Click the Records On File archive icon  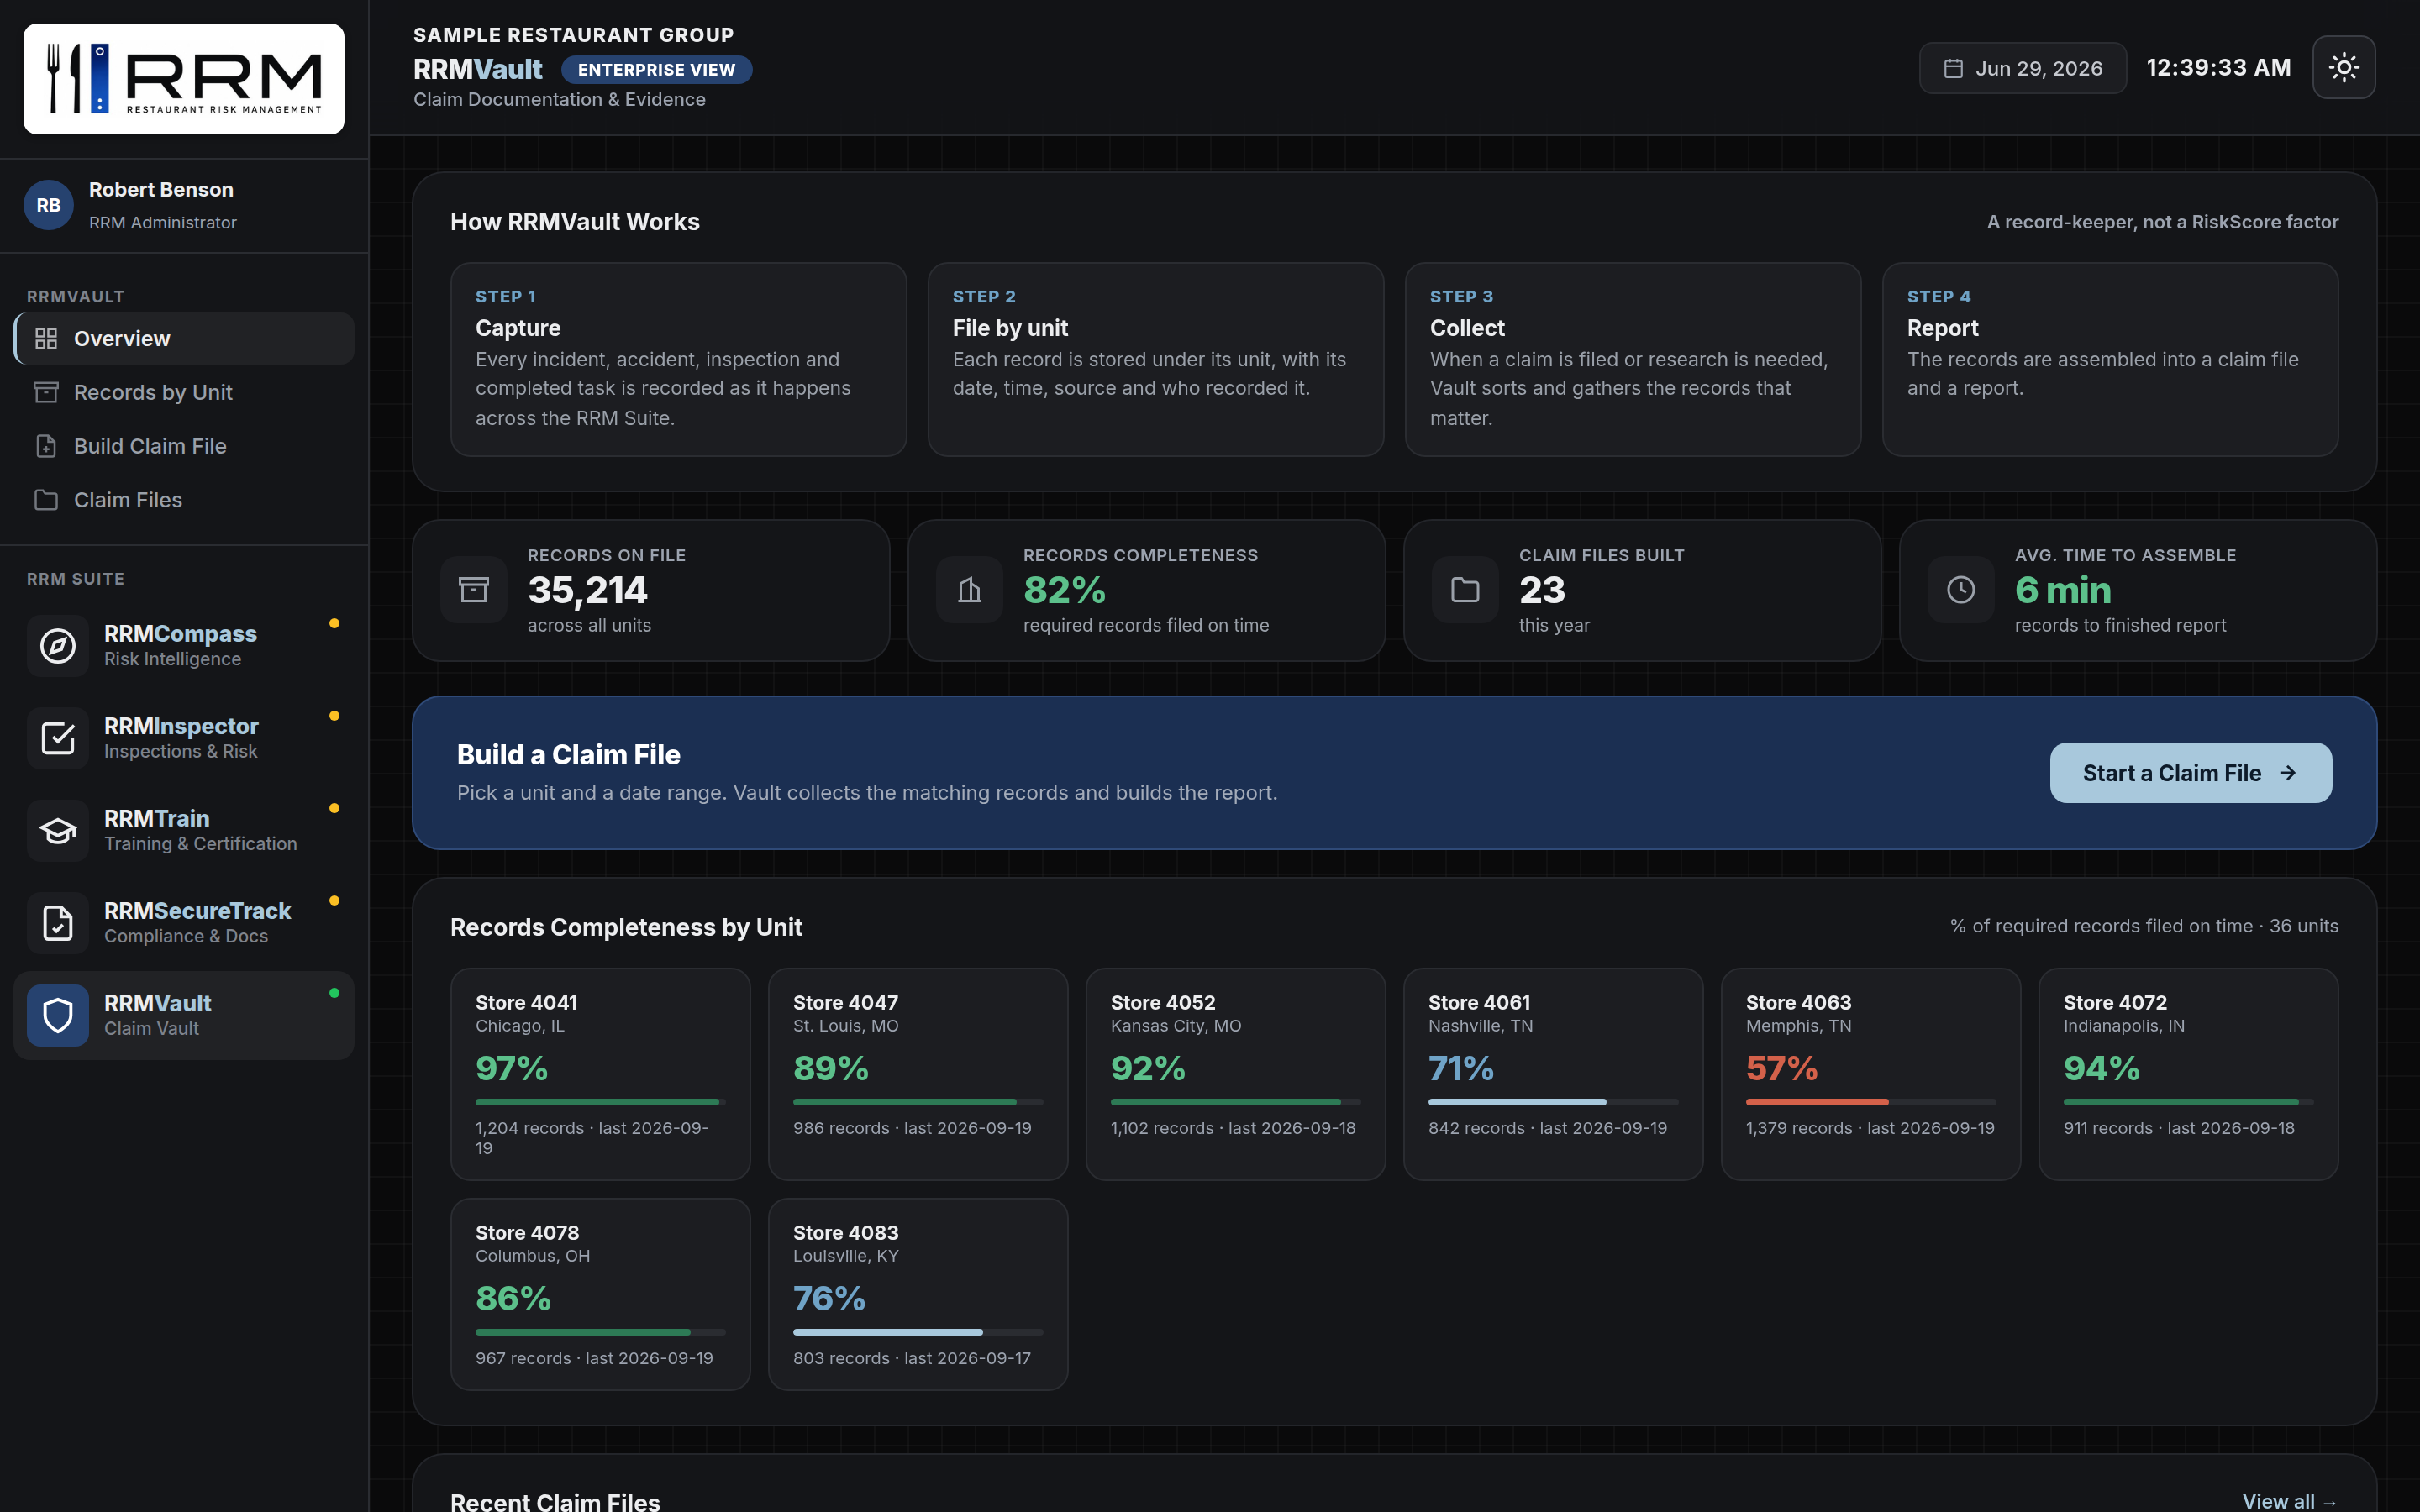click(x=474, y=590)
